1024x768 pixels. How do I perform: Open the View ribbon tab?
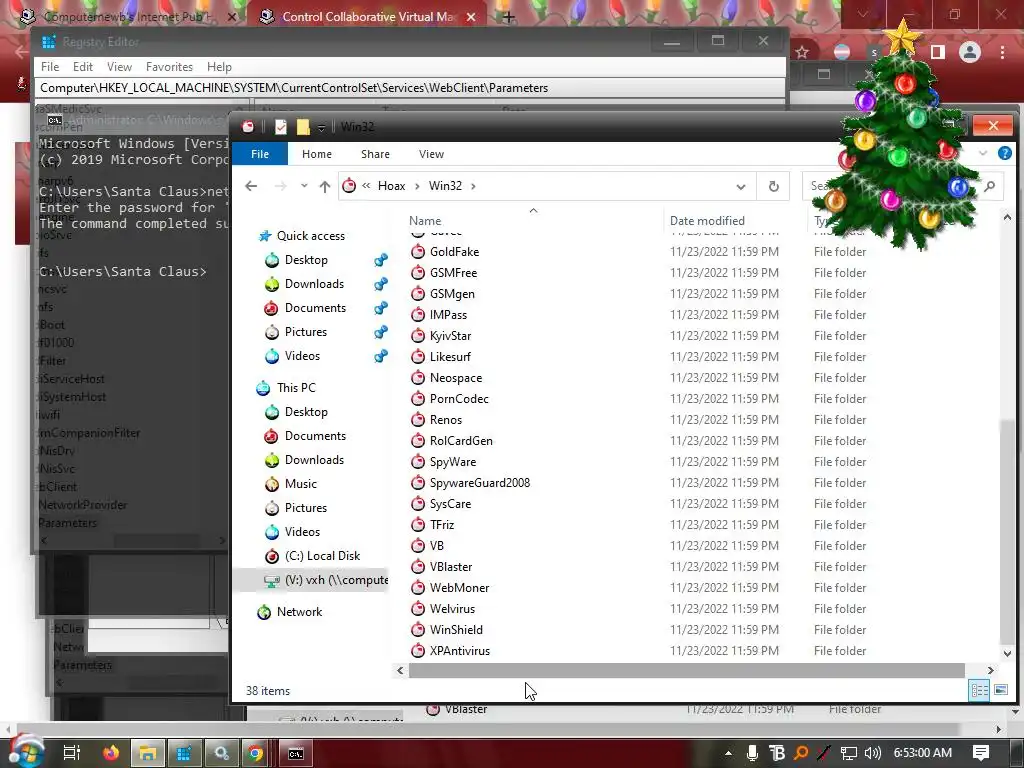pos(431,154)
